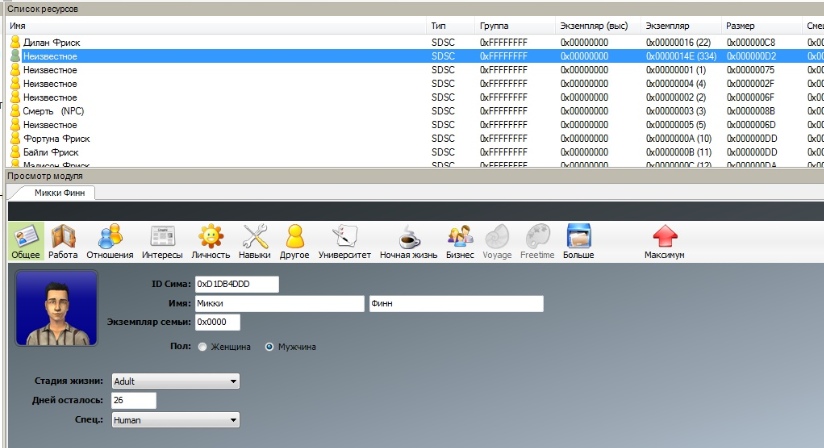
Task: Select the Дилан Фриск resource row
Action: 51,43
